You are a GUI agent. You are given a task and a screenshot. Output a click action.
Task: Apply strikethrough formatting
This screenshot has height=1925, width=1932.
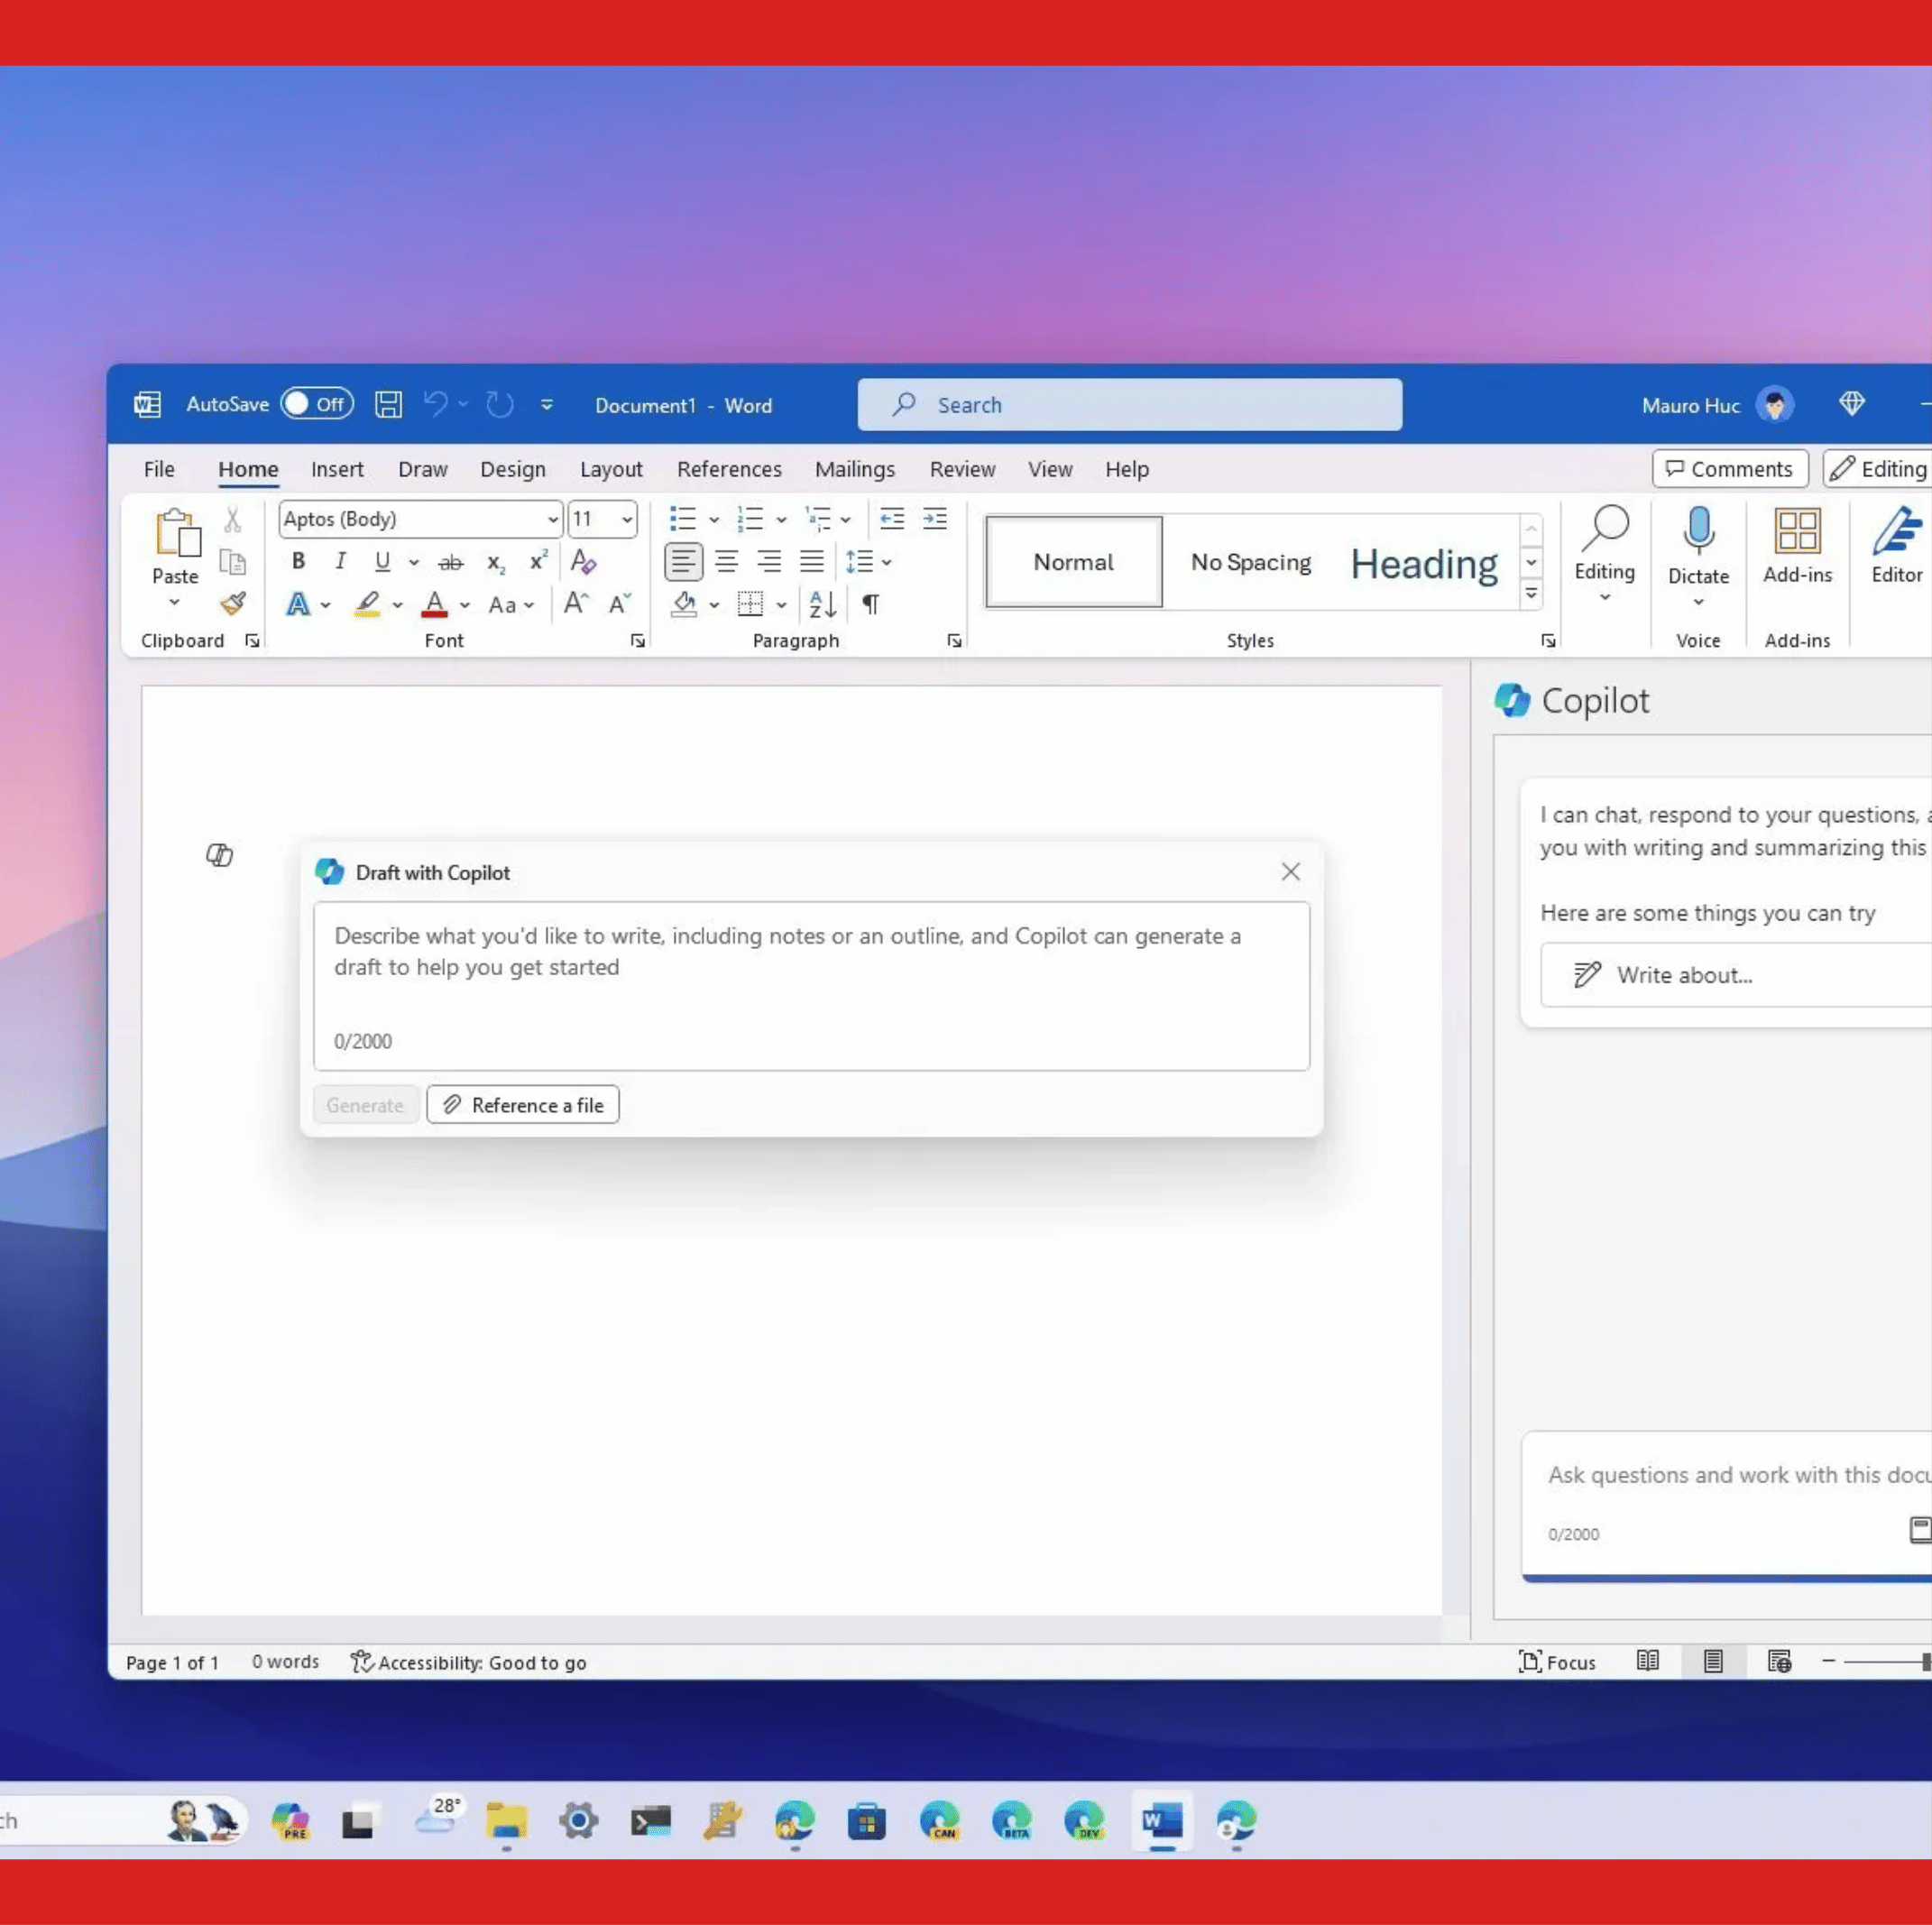click(451, 563)
